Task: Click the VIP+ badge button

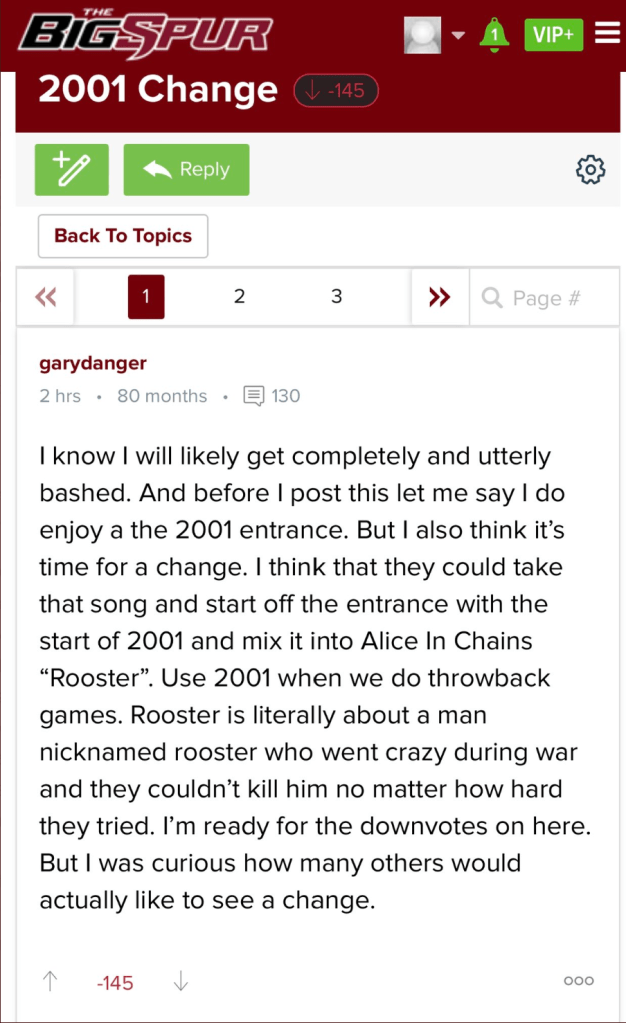Action: 553,35
